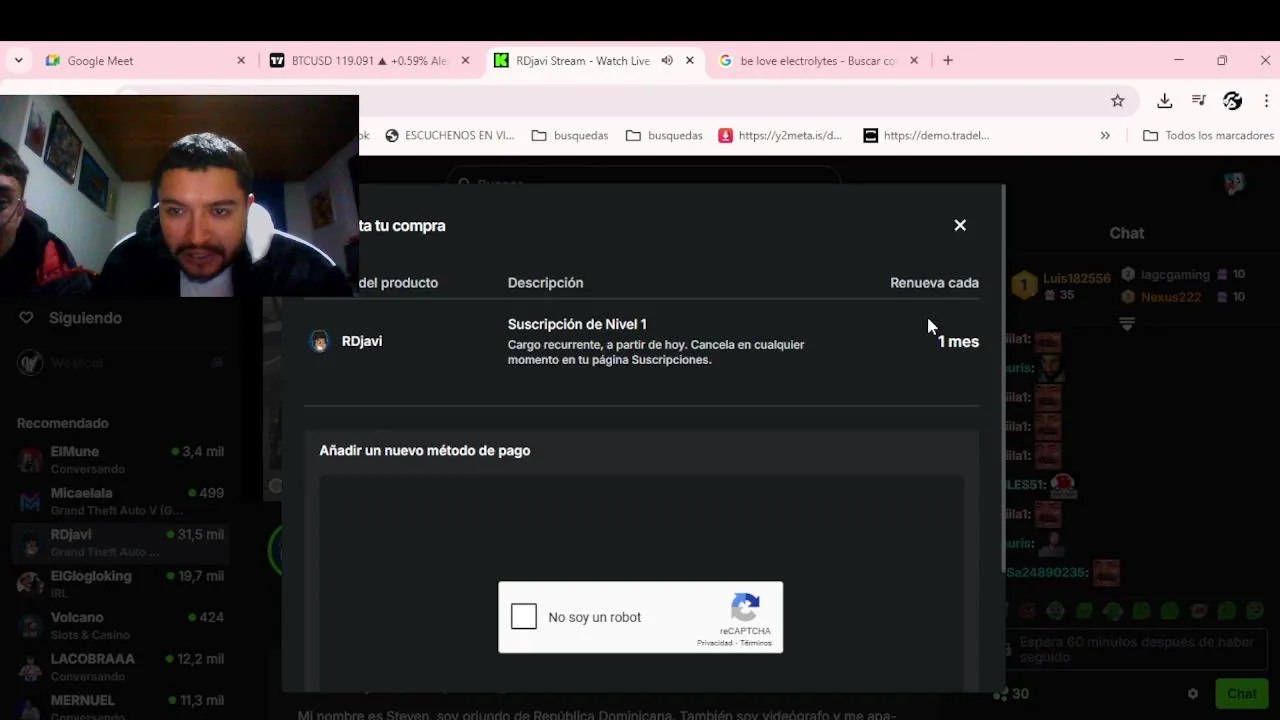Click the ElMune avatar icon
The image size is (1280, 720).
pos(30,460)
